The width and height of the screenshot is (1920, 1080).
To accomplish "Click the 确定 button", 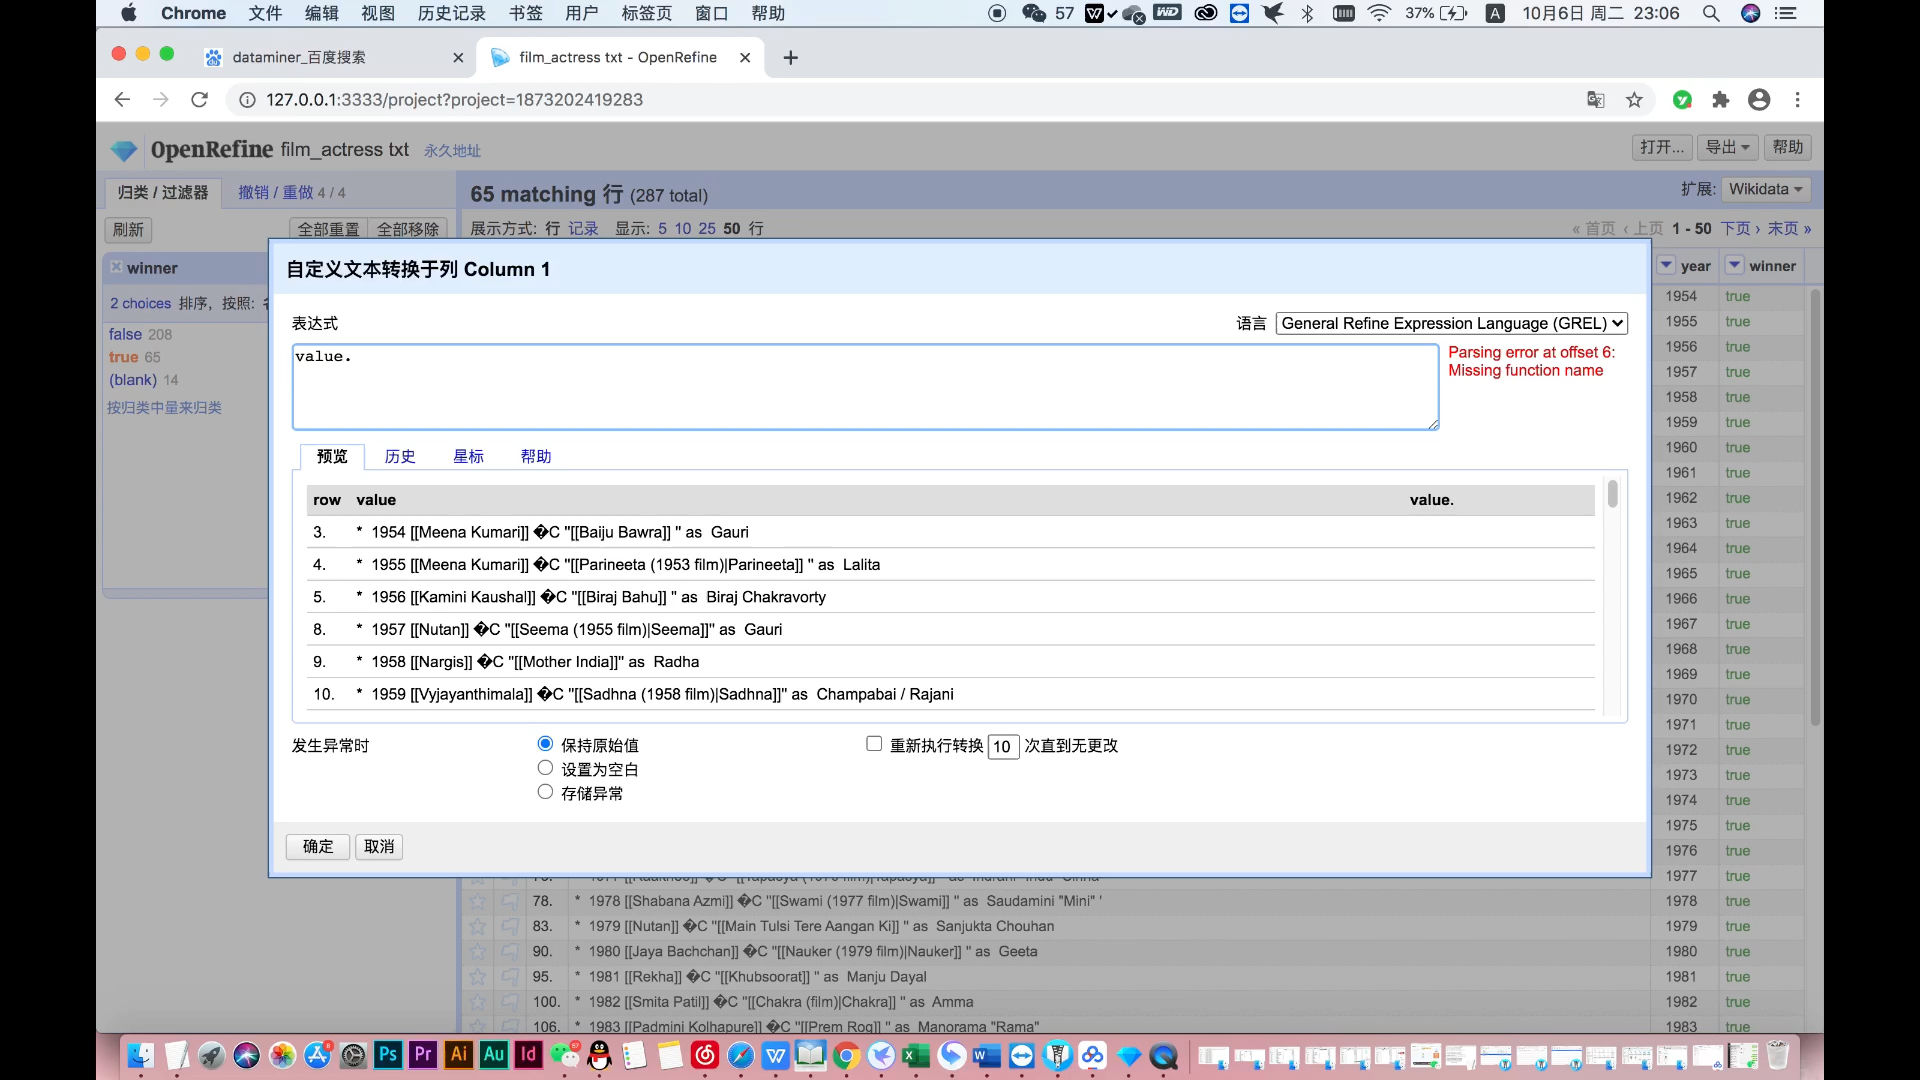I will pyautogui.click(x=318, y=846).
